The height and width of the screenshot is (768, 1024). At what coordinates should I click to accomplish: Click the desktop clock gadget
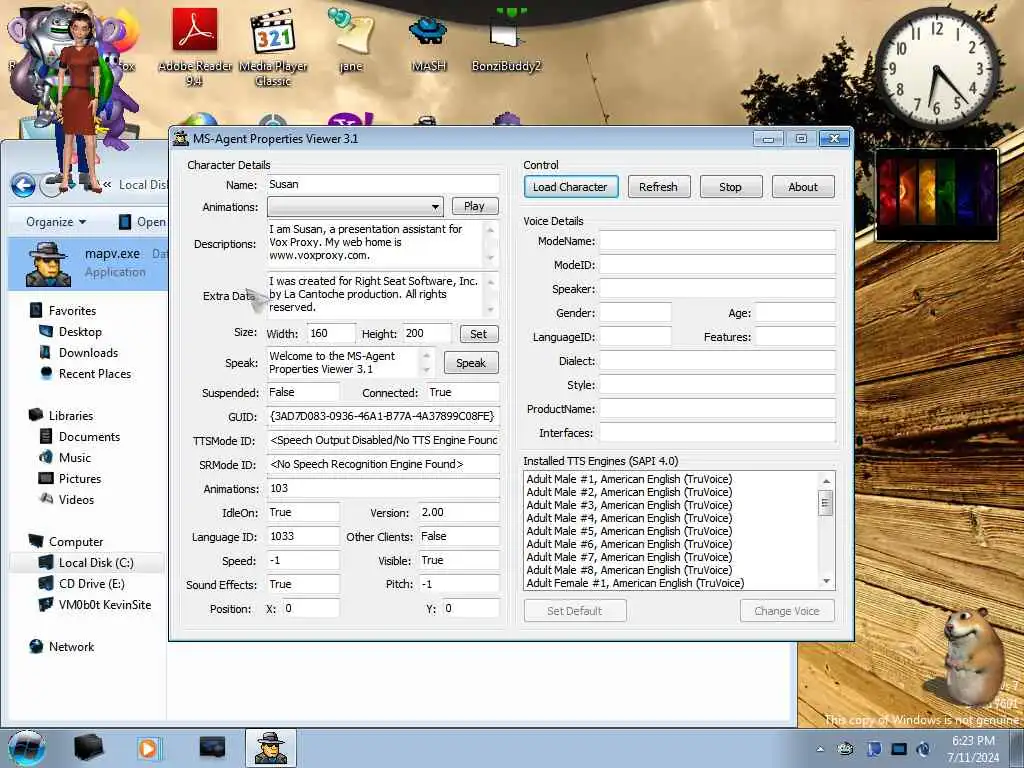point(936,68)
